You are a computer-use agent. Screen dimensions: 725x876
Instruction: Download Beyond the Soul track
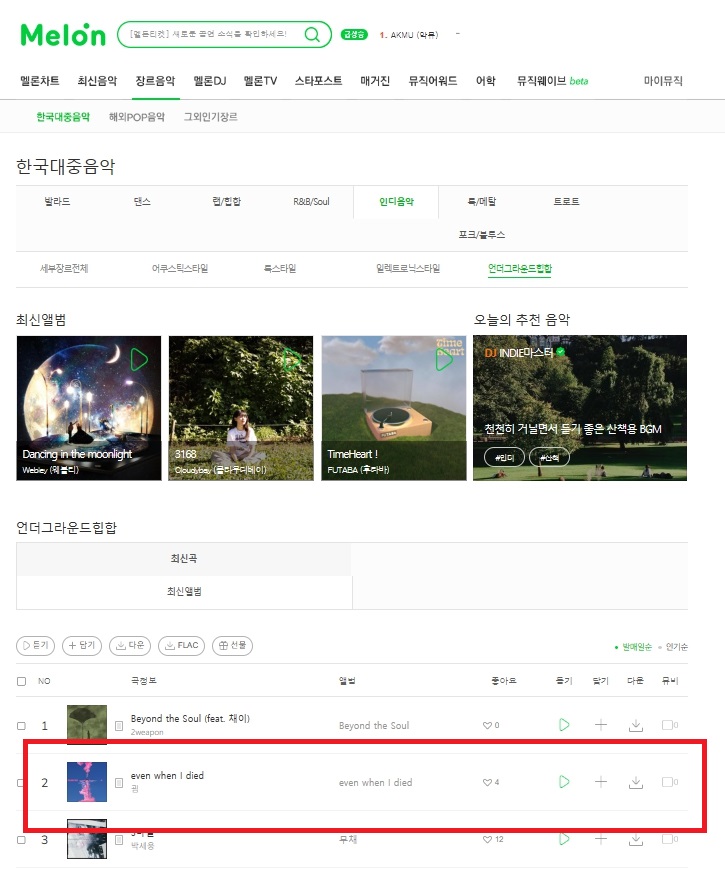pyautogui.click(x=636, y=725)
